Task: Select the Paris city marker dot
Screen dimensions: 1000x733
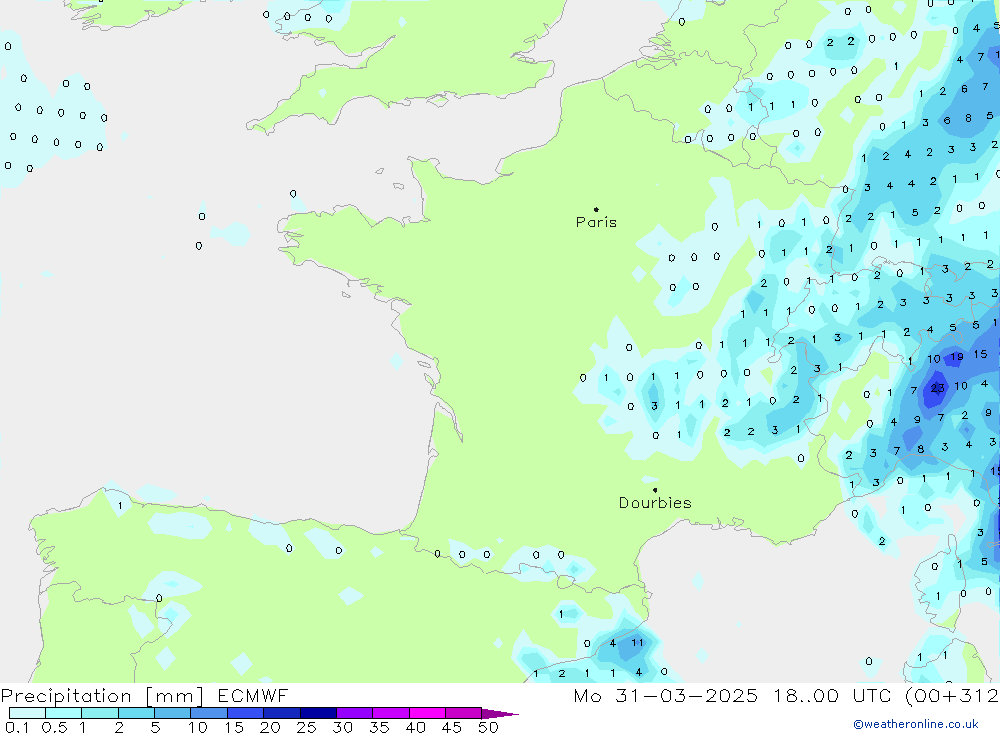Action: (596, 209)
